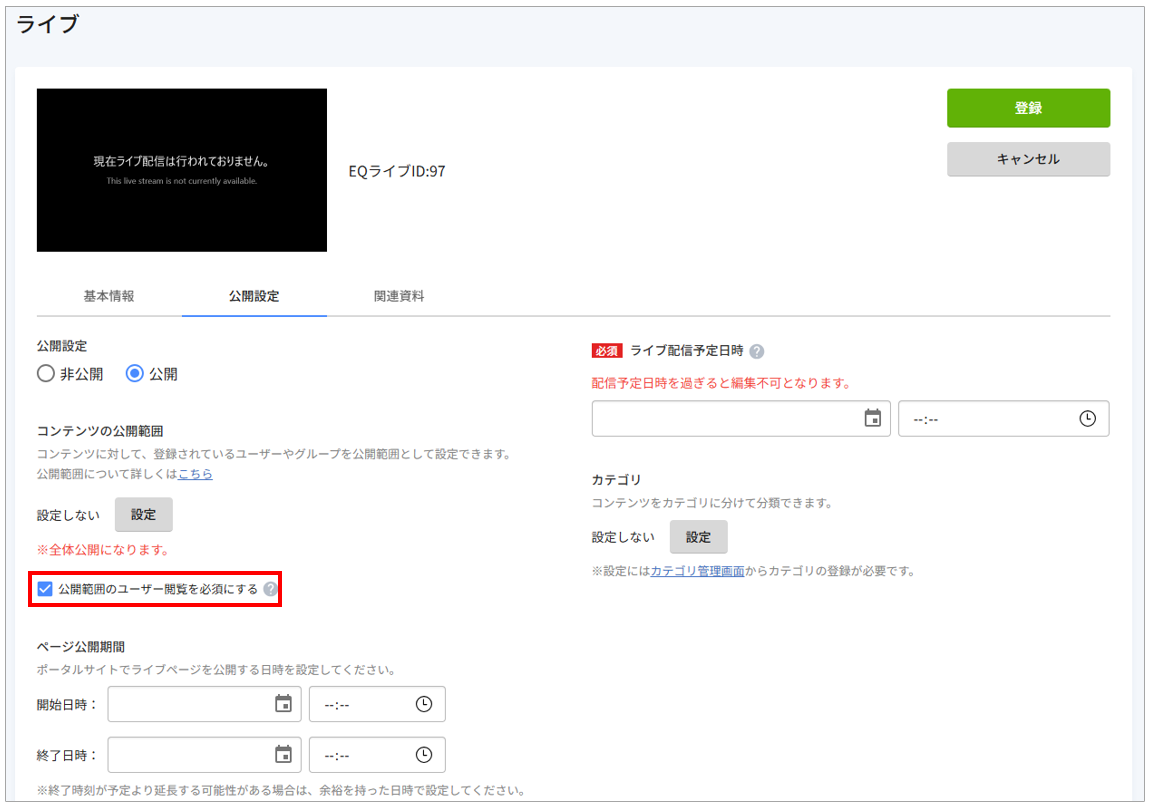
Task: Click the ライブ page title
Action: [x=48, y=24]
